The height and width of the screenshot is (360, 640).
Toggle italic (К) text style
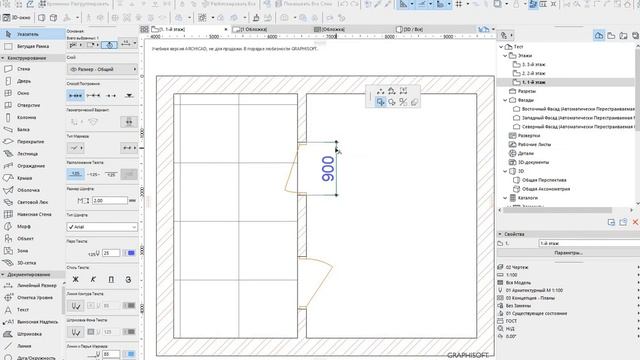[x=93, y=280]
